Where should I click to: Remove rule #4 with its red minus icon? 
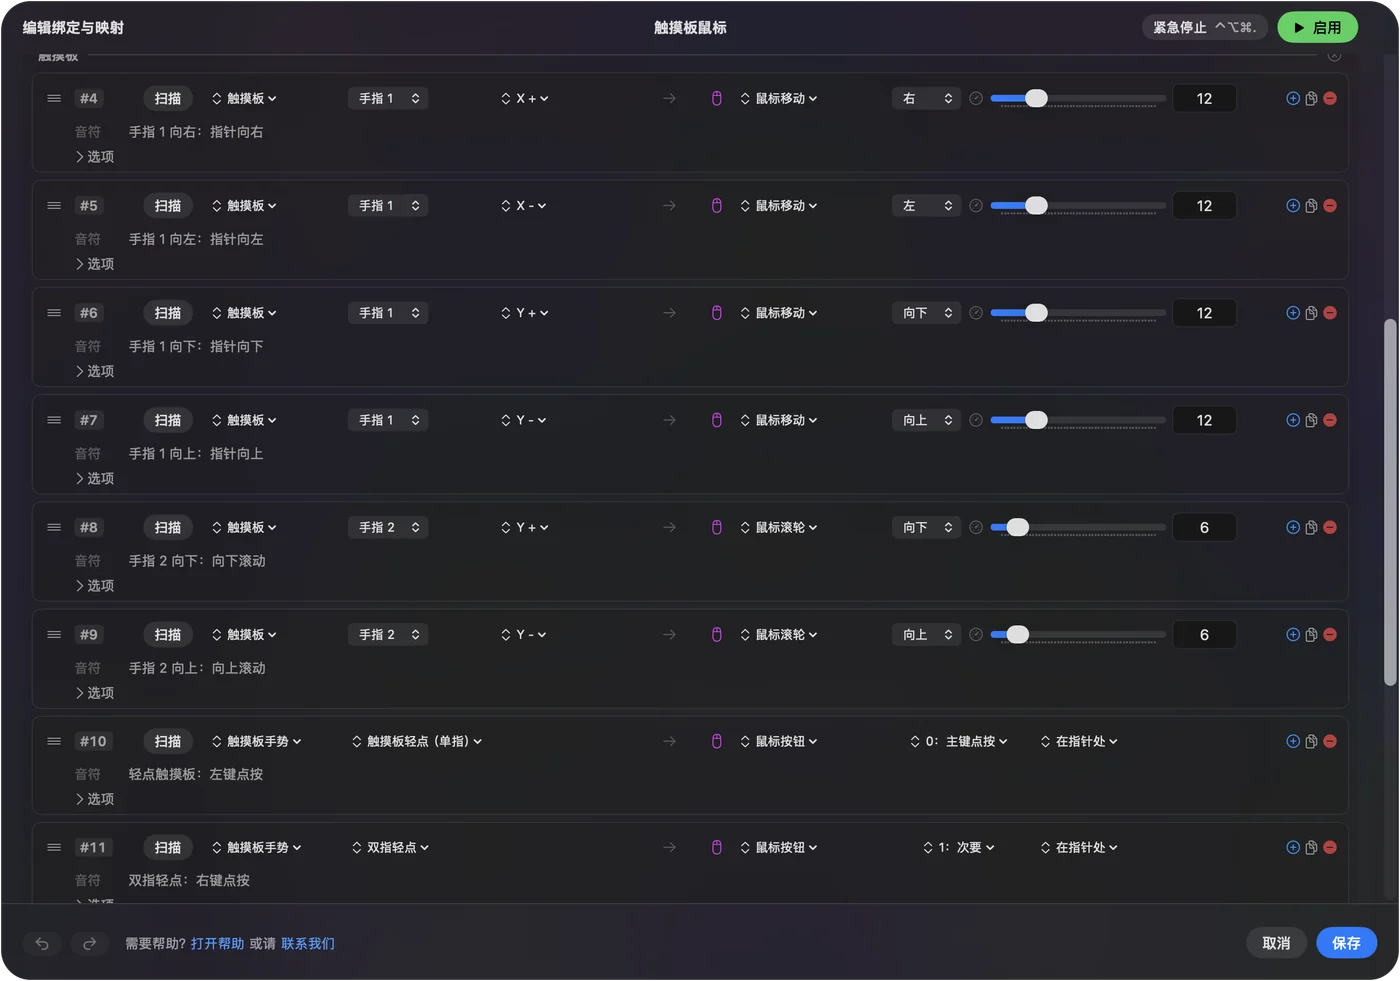[x=1330, y=98]
